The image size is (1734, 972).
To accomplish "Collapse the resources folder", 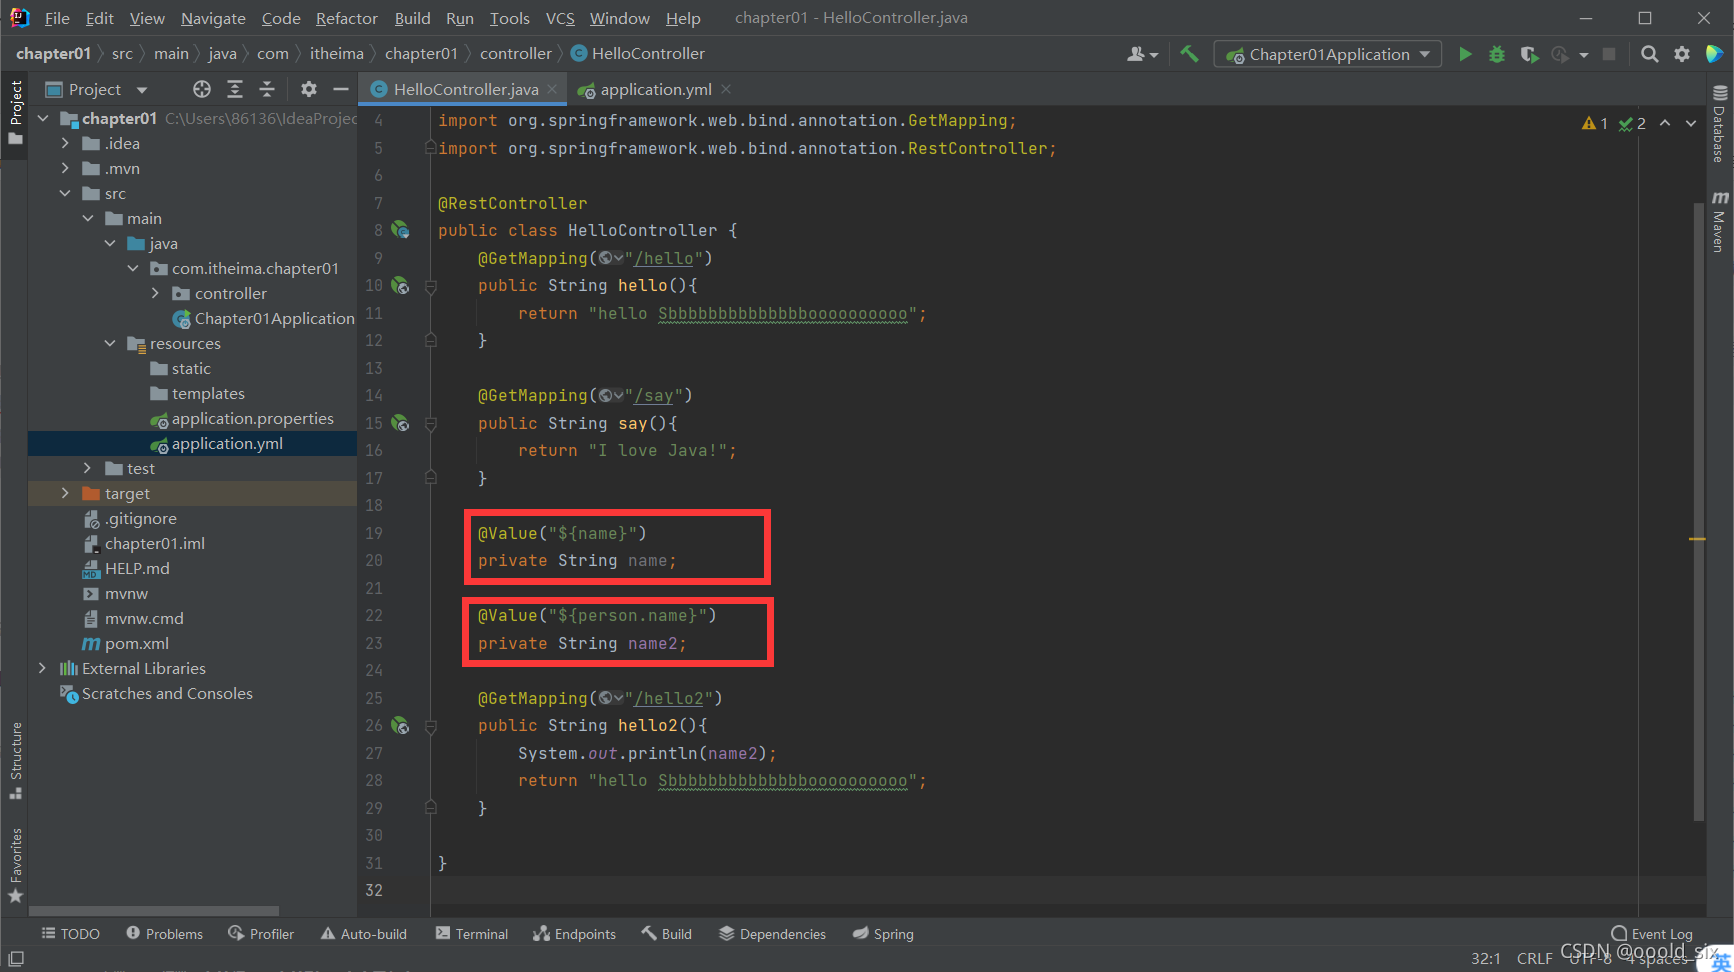I will pyautogui.click(x=110, y=343).
